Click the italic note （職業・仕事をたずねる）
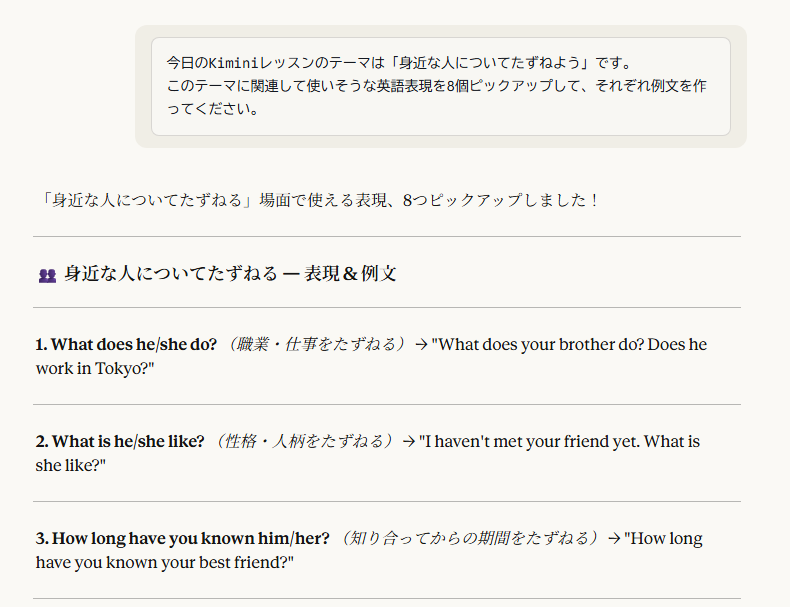The width and height of the screenshot is (790, 607). 315,344
